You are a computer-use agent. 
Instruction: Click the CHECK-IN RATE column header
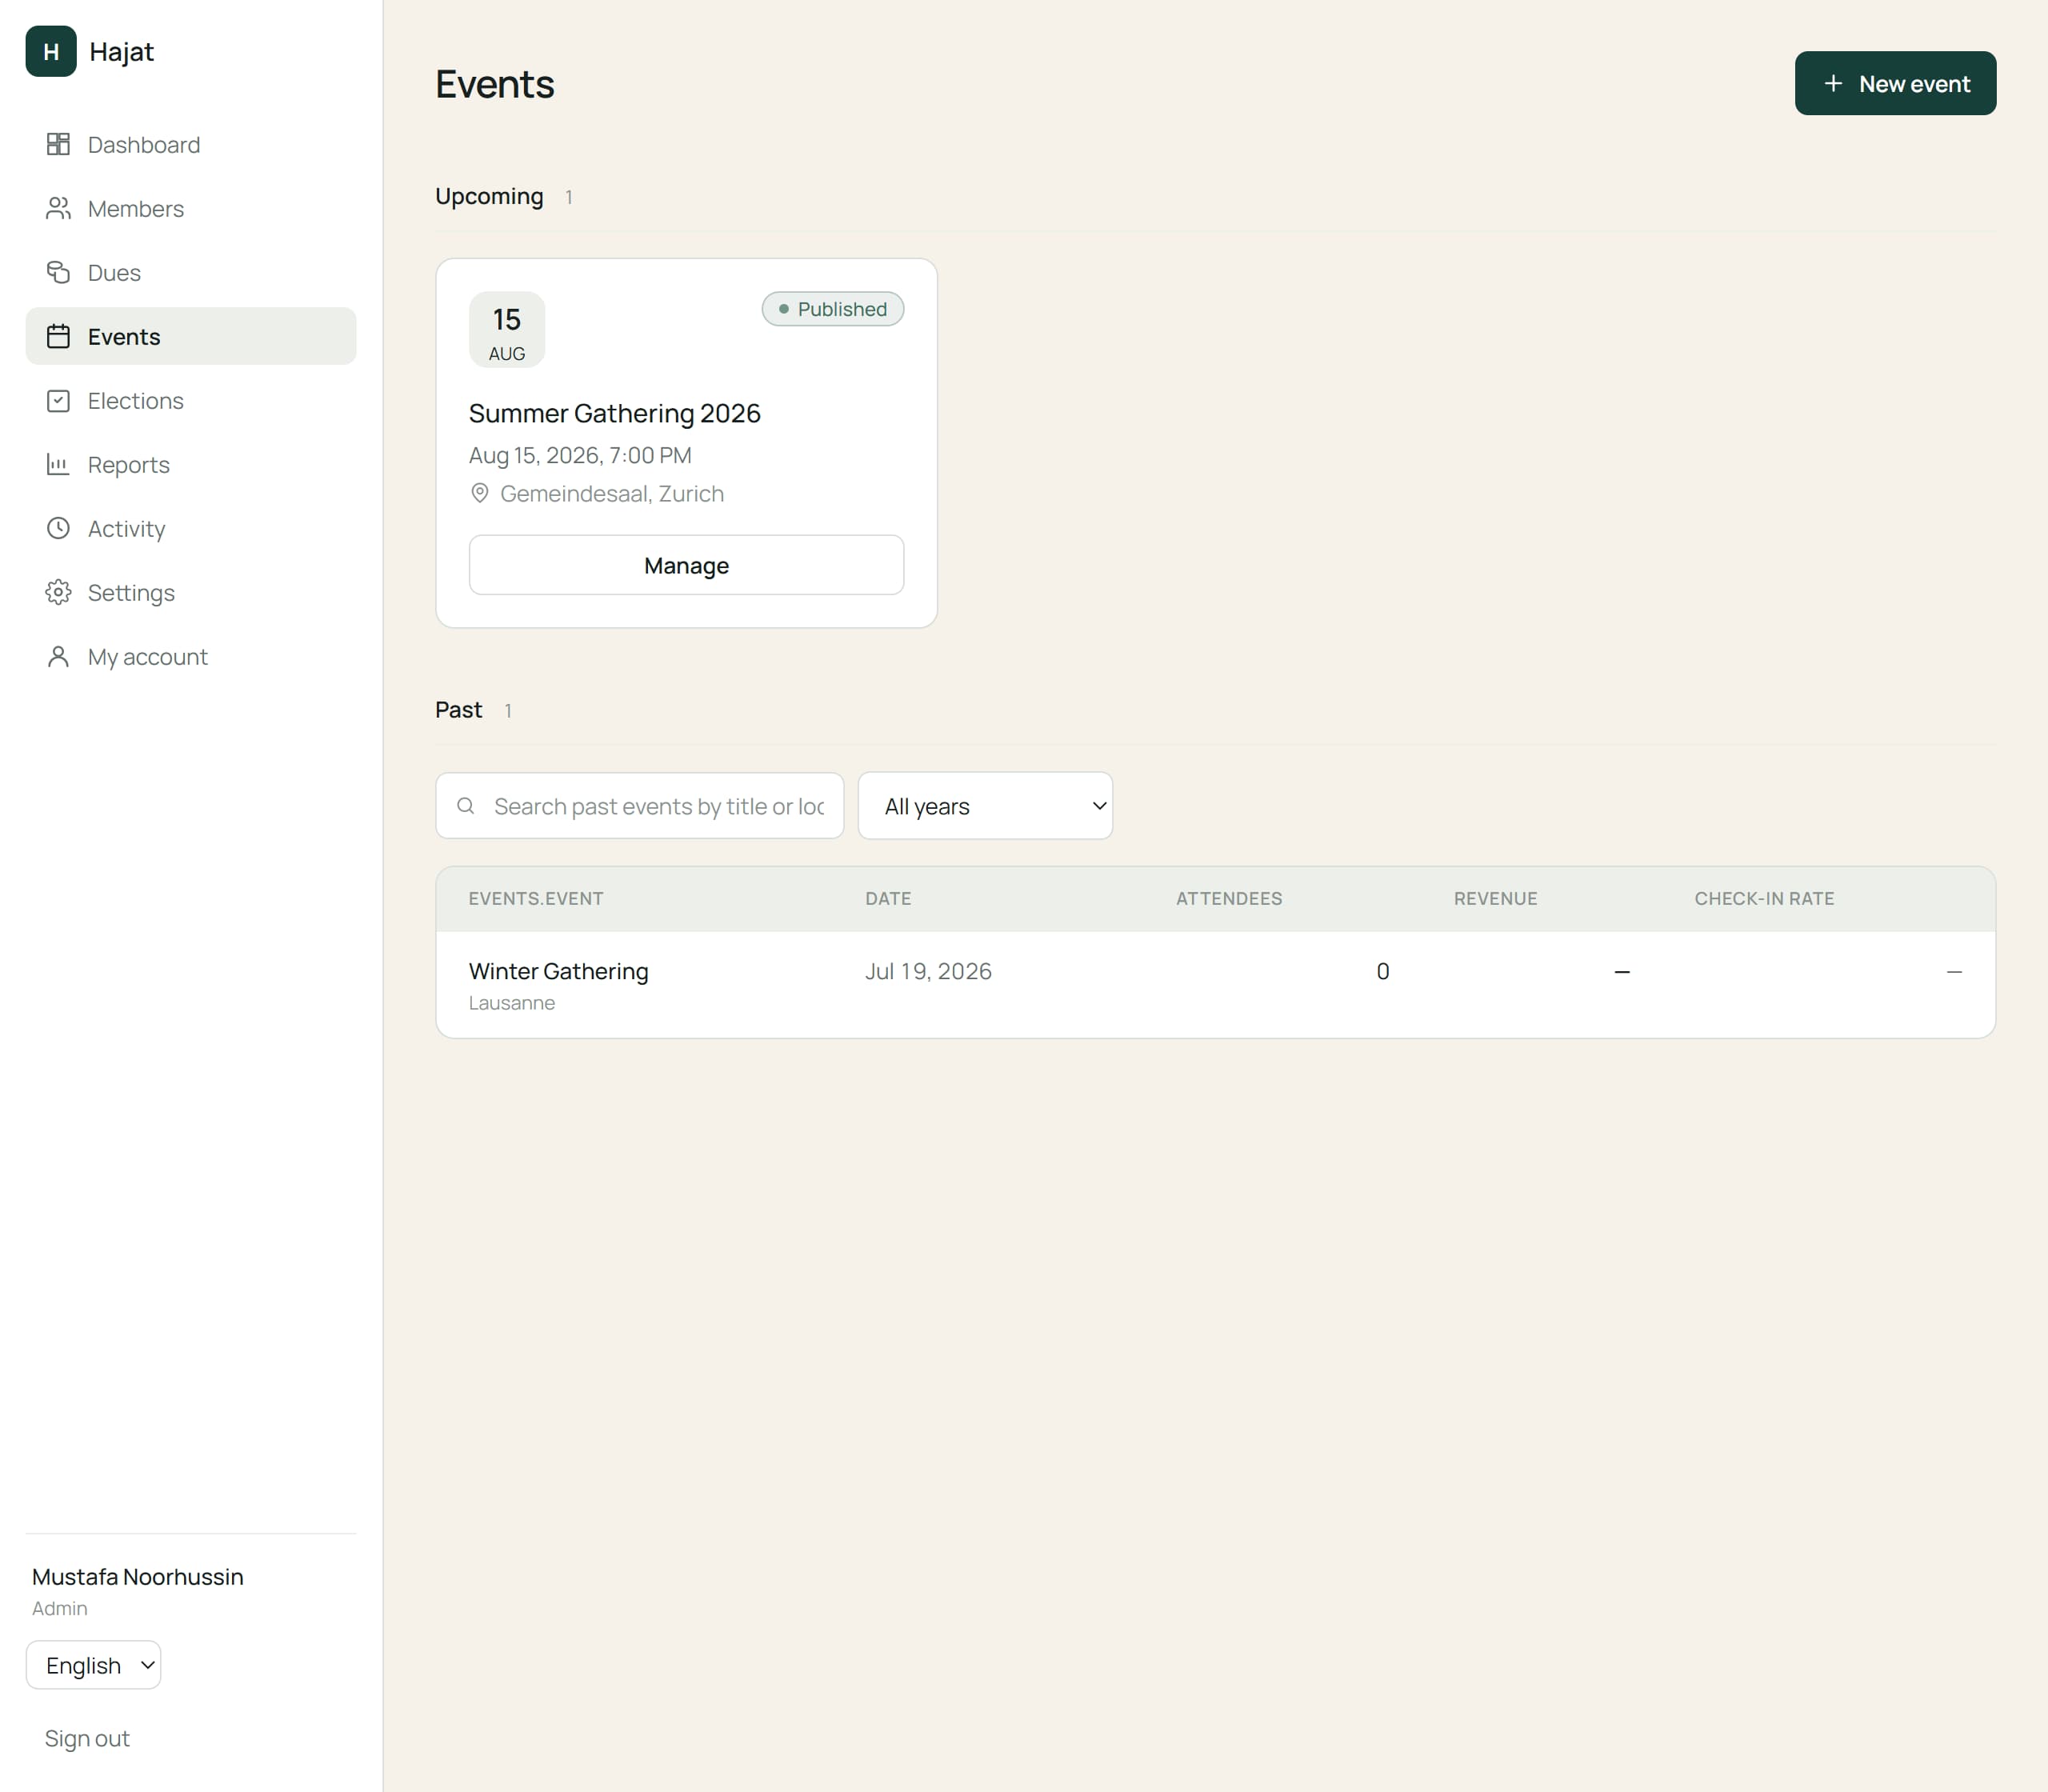coord(1764,898)
